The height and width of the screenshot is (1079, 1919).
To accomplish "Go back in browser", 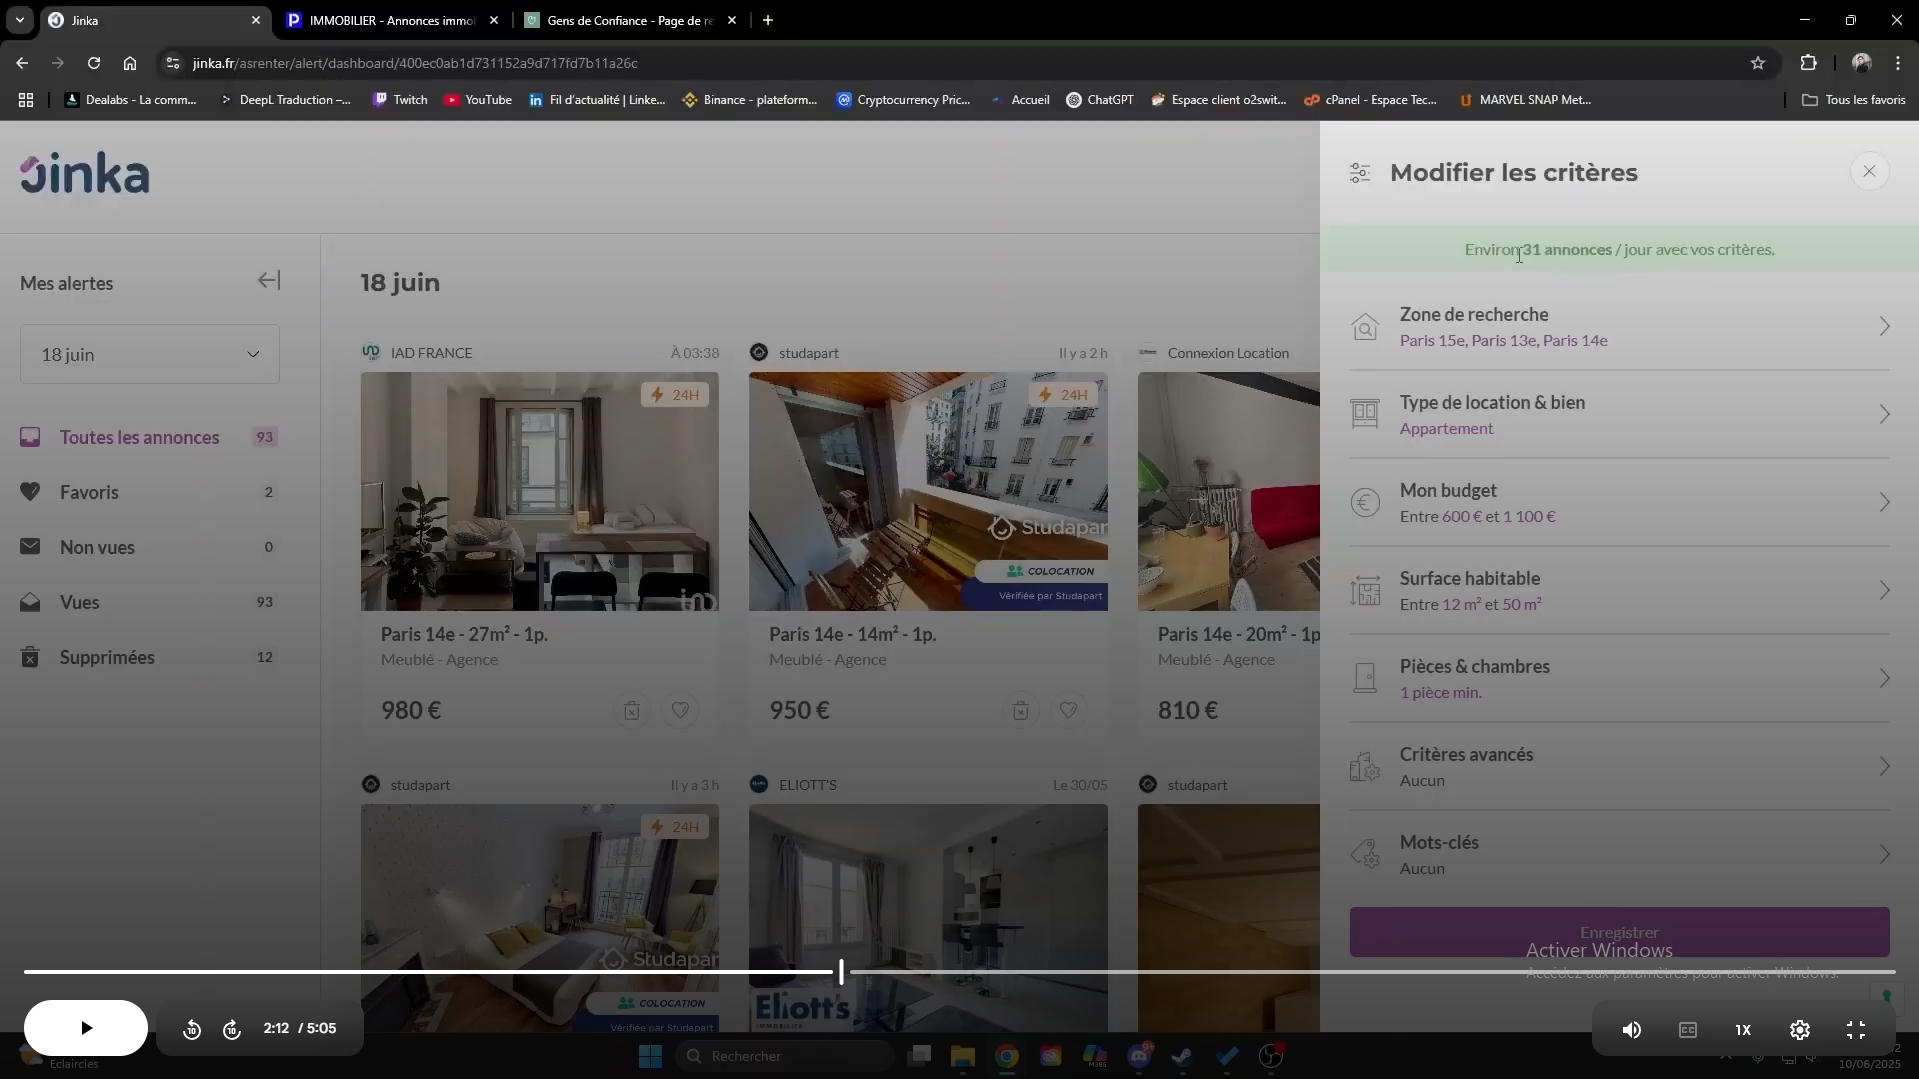I will [x=22, y=63].
